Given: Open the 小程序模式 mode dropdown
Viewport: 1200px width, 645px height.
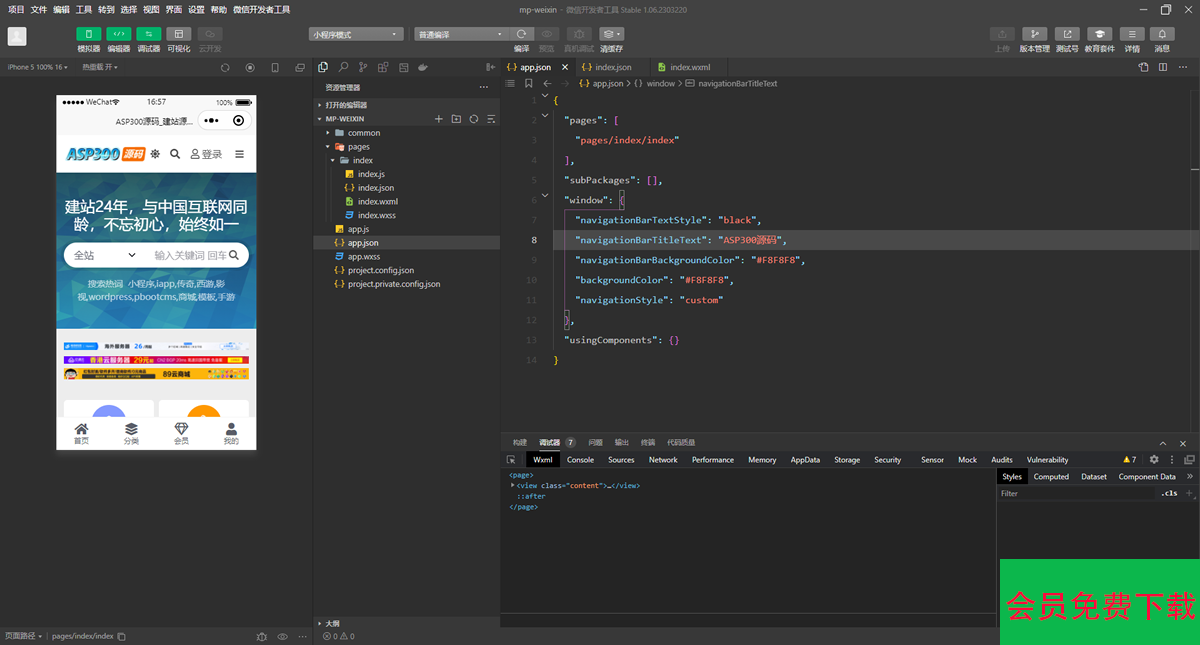Looking at the screenshot, I should (356, 34).
